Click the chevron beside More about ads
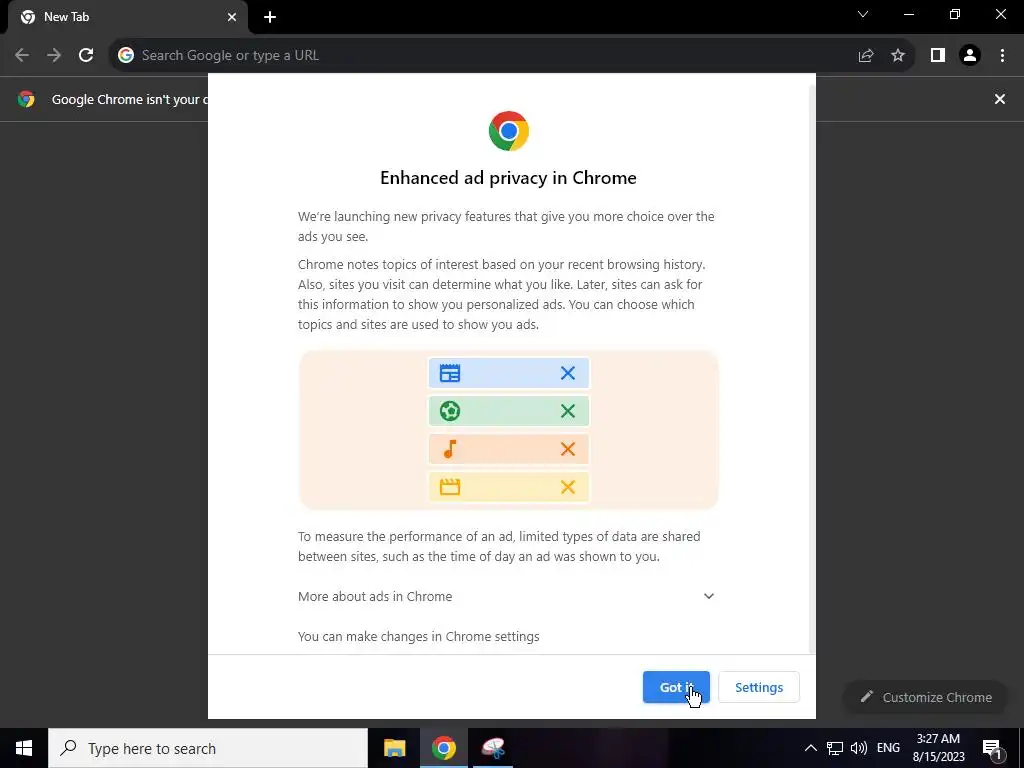1024x768 pixels. coord(709,596)
